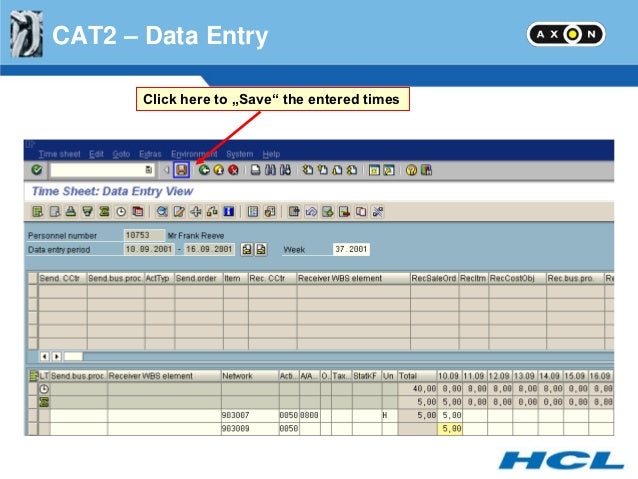Click the Customize Local Layout icon
638x479 pixels.
point(426,170)
